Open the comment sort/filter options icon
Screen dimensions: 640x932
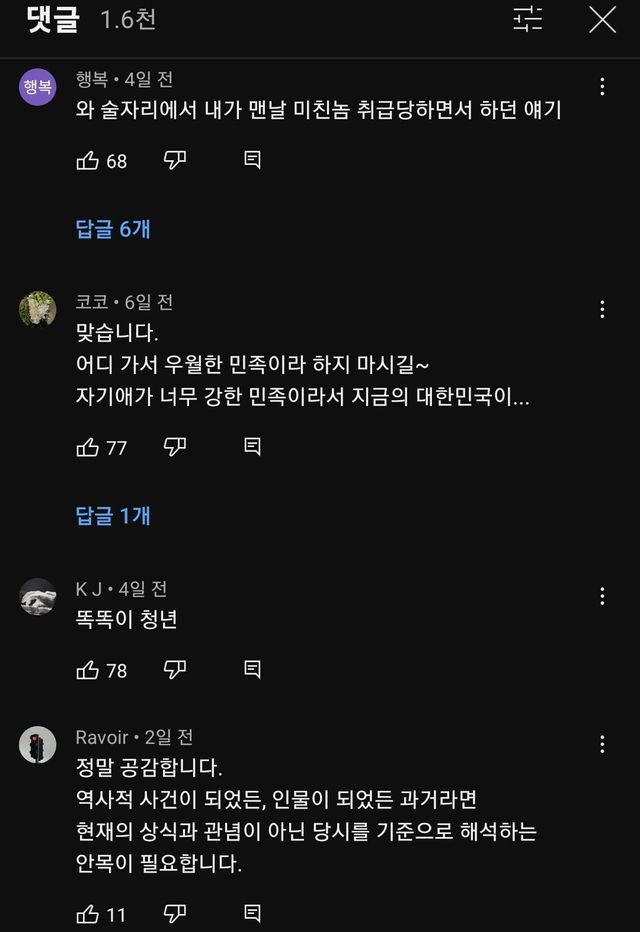tap(527, 19)
